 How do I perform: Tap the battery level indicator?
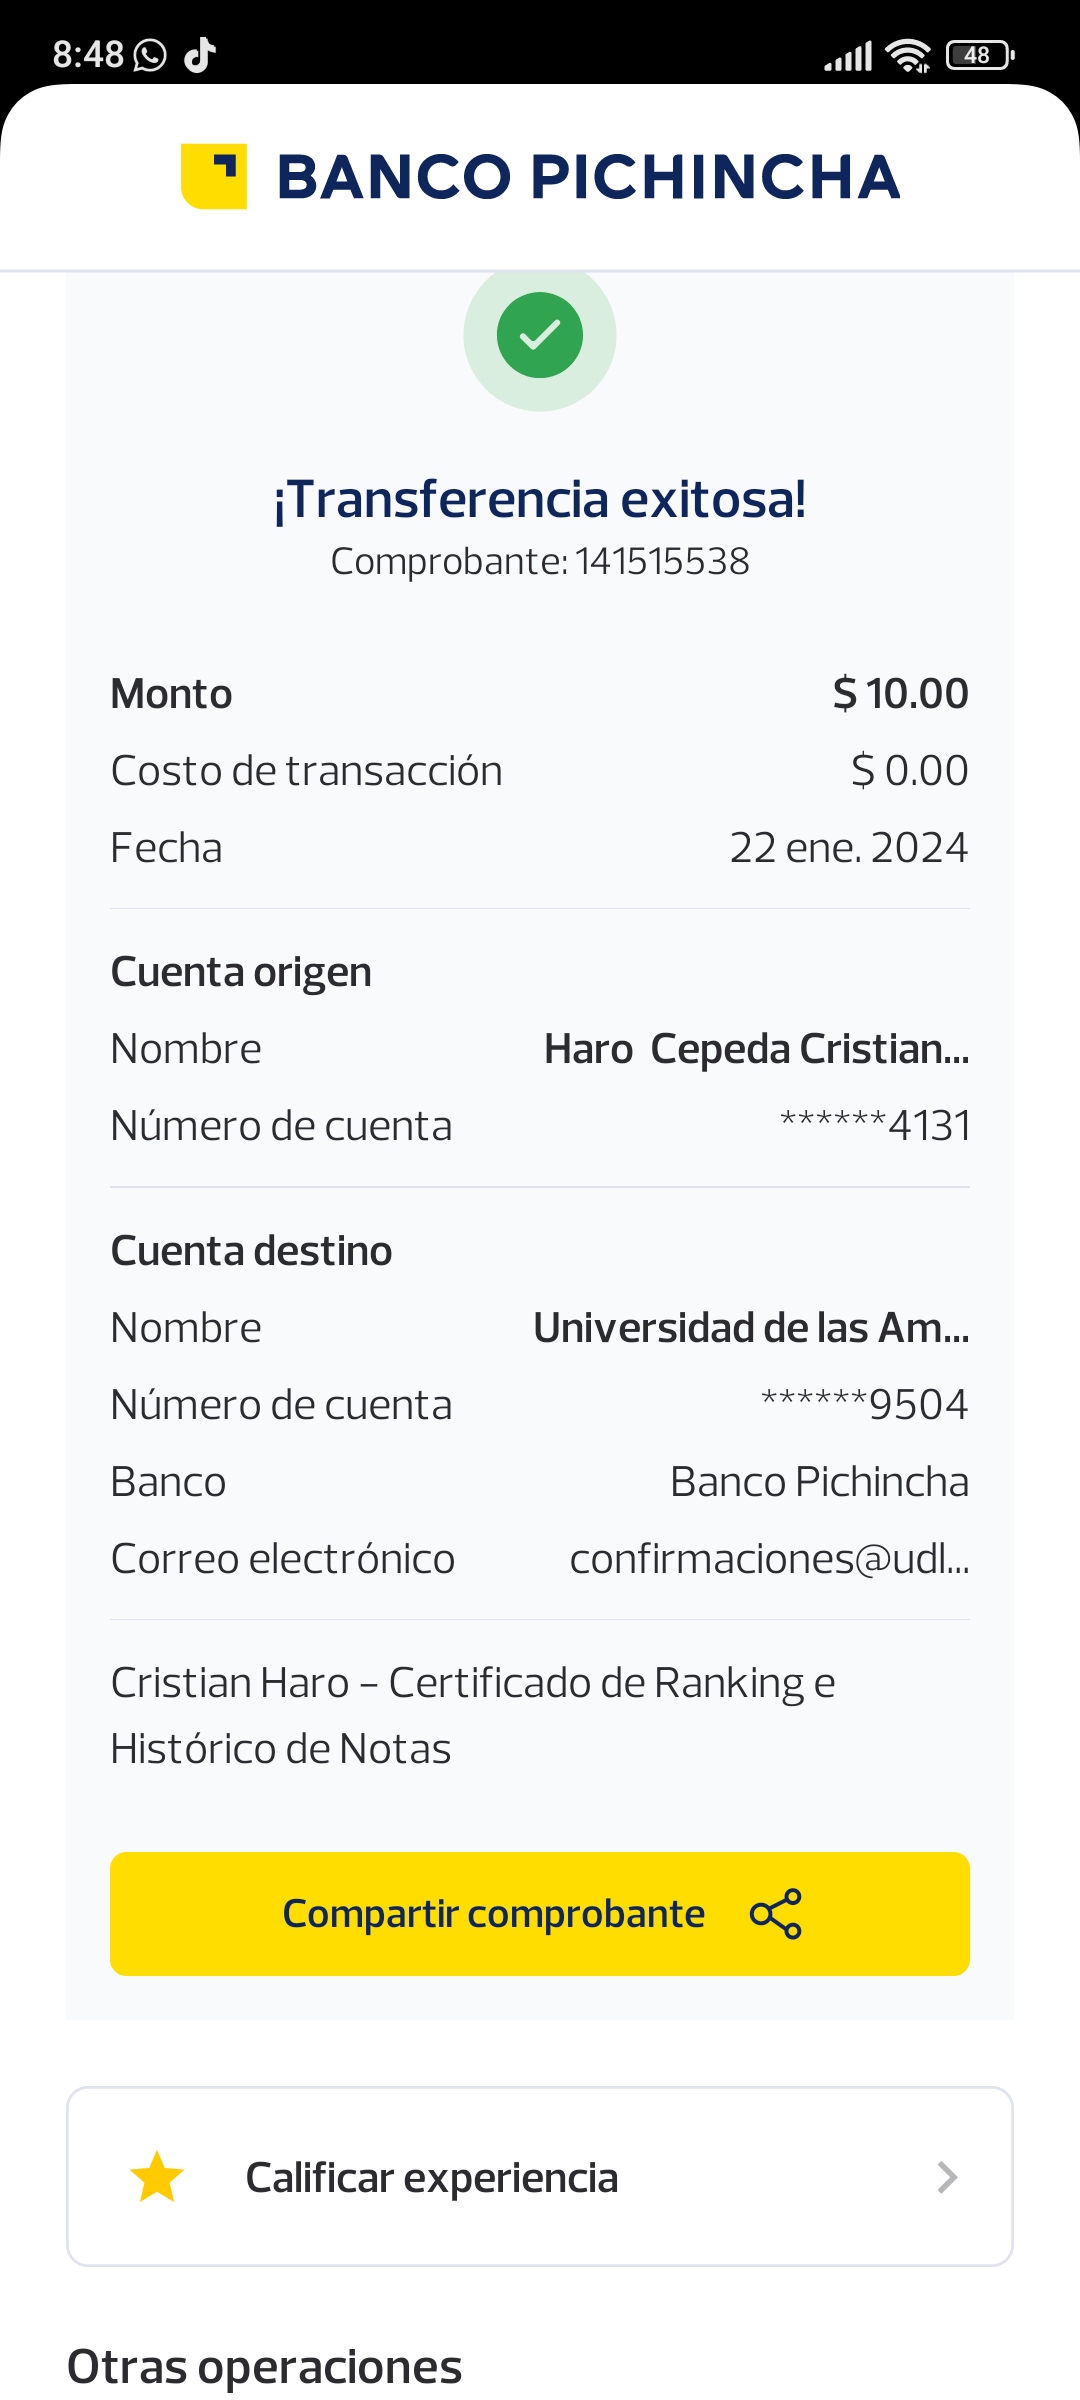pos(979,56)
